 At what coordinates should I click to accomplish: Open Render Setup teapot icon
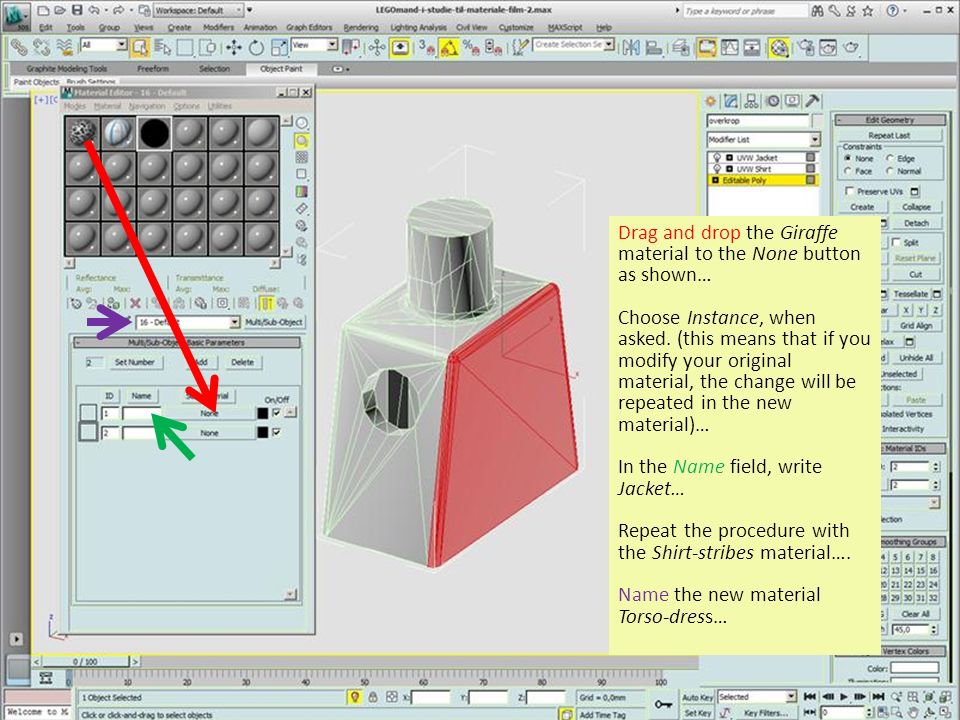click(806, 47)
